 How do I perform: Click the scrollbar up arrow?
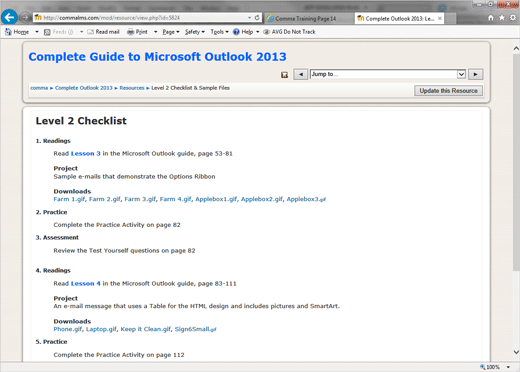[x=516, y=49]
